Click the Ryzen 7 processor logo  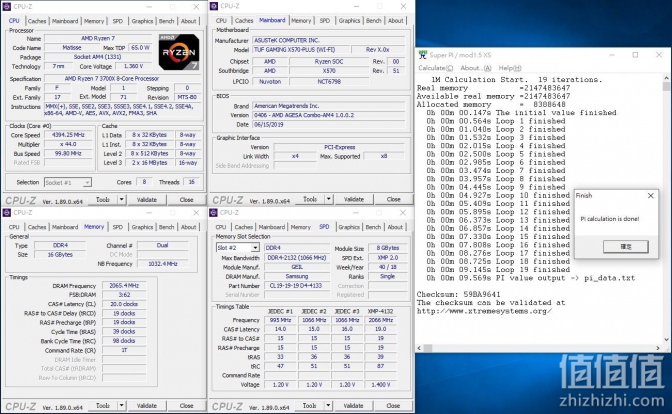click(179, 52)
